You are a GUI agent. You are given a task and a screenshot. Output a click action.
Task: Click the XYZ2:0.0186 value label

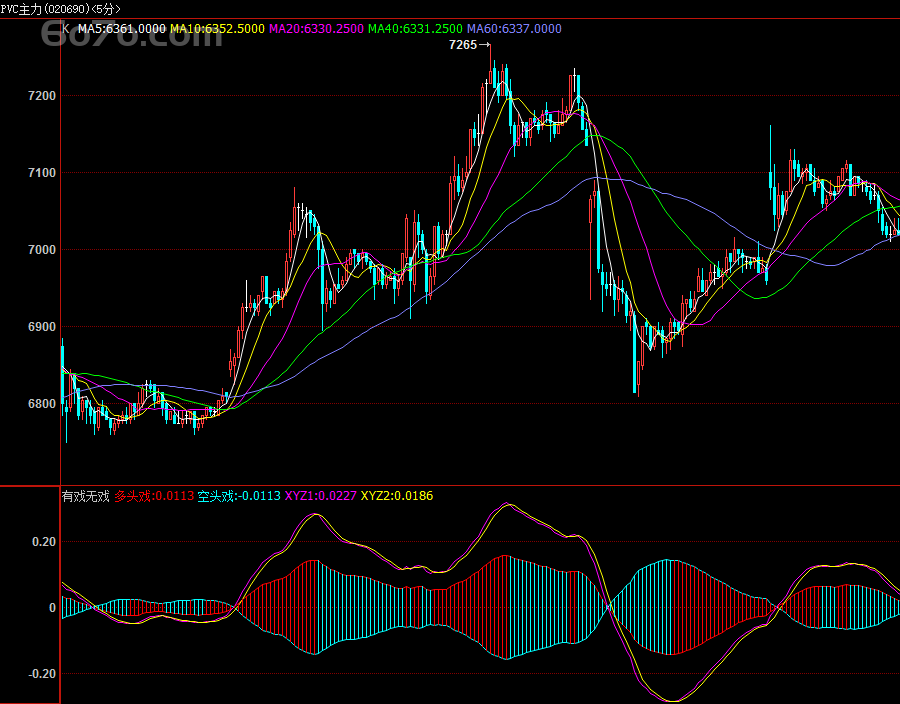click(397, 496)
